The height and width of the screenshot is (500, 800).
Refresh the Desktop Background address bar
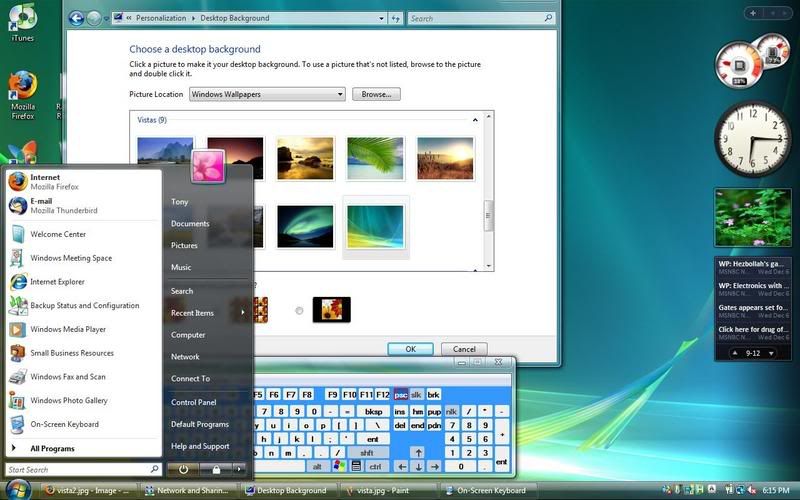396,18
